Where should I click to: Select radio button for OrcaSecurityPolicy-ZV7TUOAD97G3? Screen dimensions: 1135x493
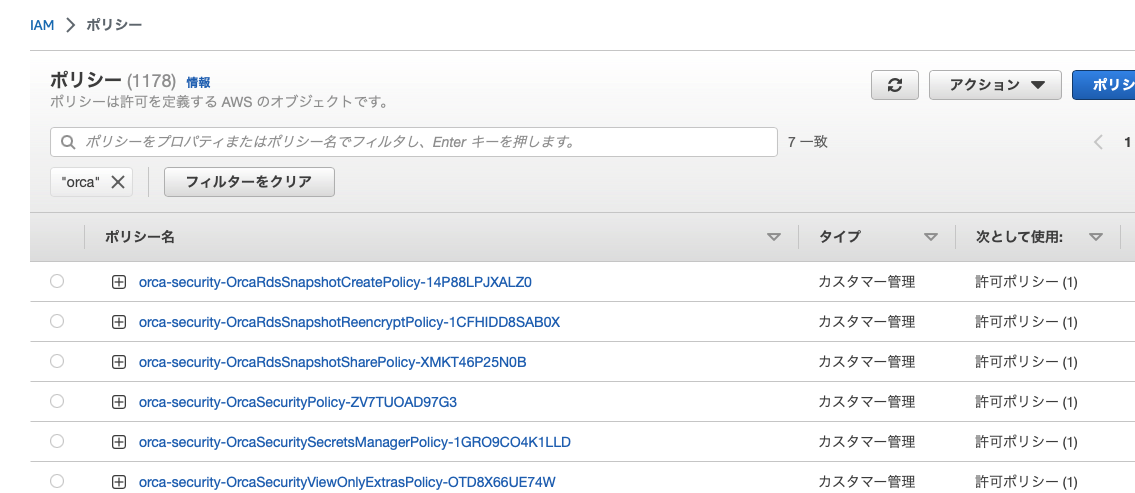click(x=57, y=400)
